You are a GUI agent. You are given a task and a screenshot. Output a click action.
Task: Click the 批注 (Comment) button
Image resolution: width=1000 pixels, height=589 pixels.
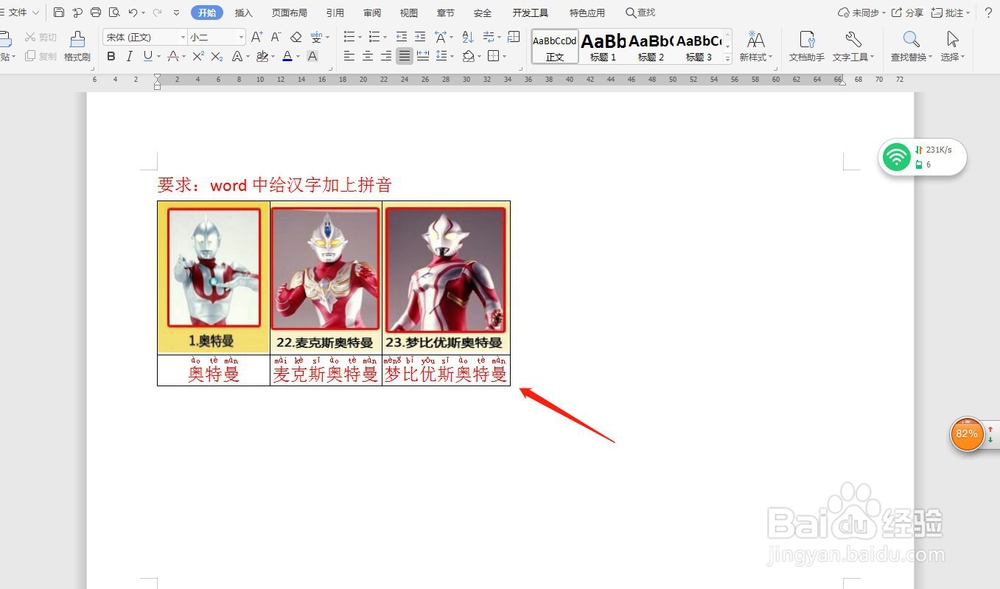coord(950,12)
